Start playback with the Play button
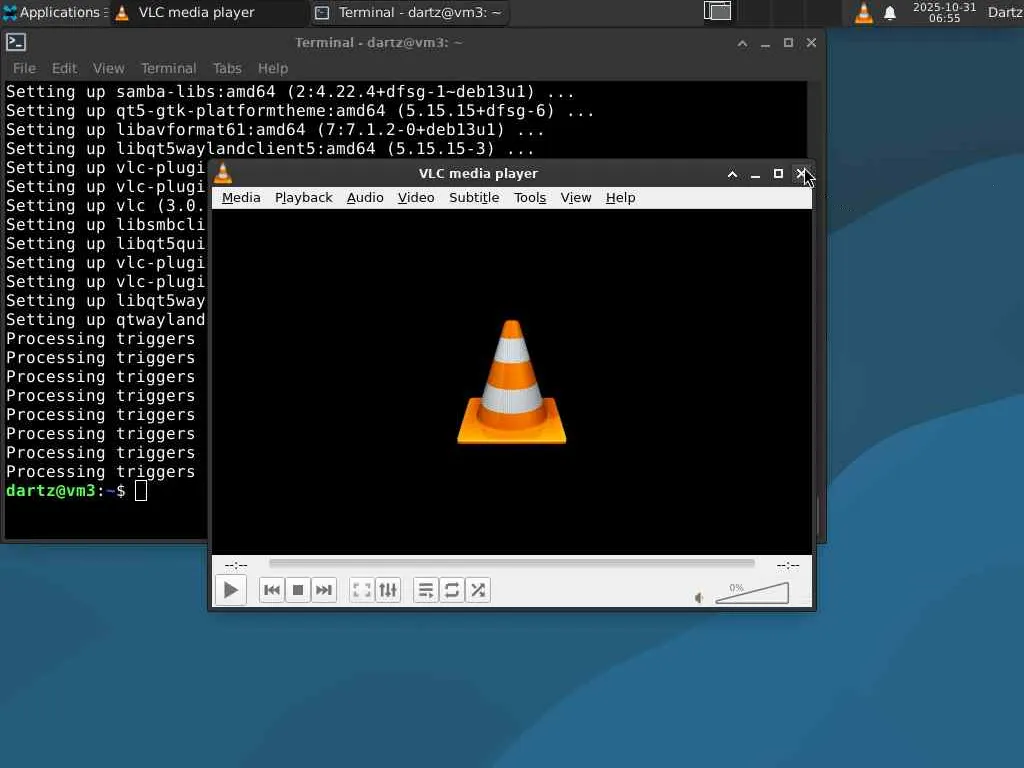The height and width of the screenshot is (768, 1024). point(231,590)
